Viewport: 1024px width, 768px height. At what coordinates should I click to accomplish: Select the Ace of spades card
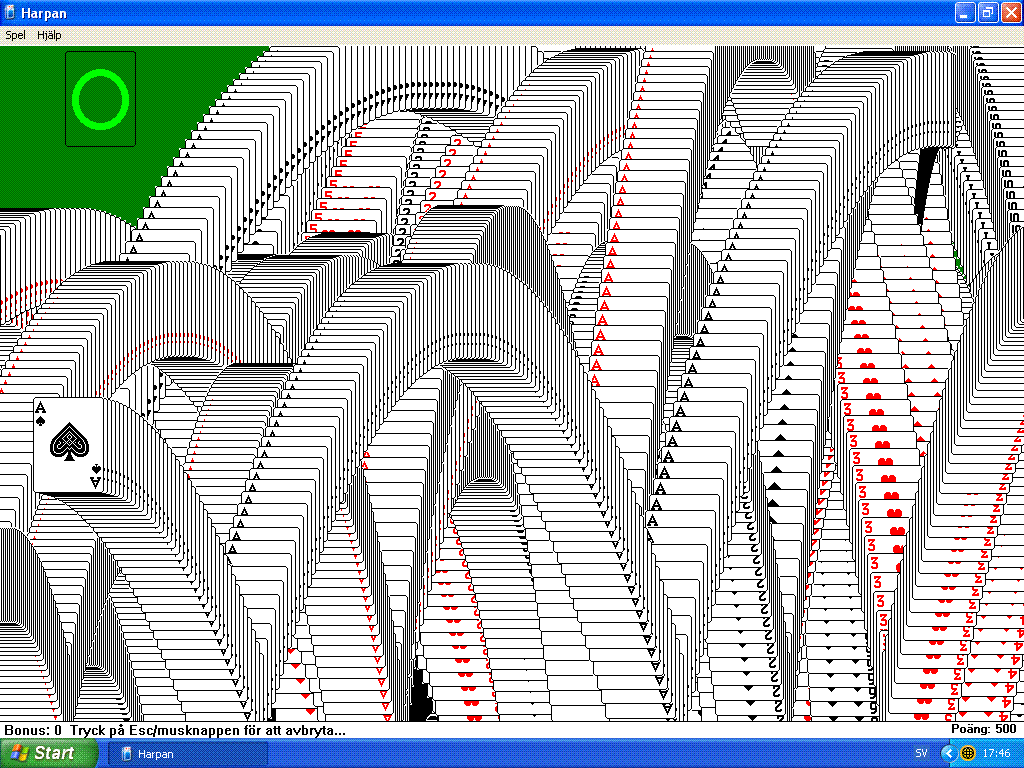click(x=68, y=445)
